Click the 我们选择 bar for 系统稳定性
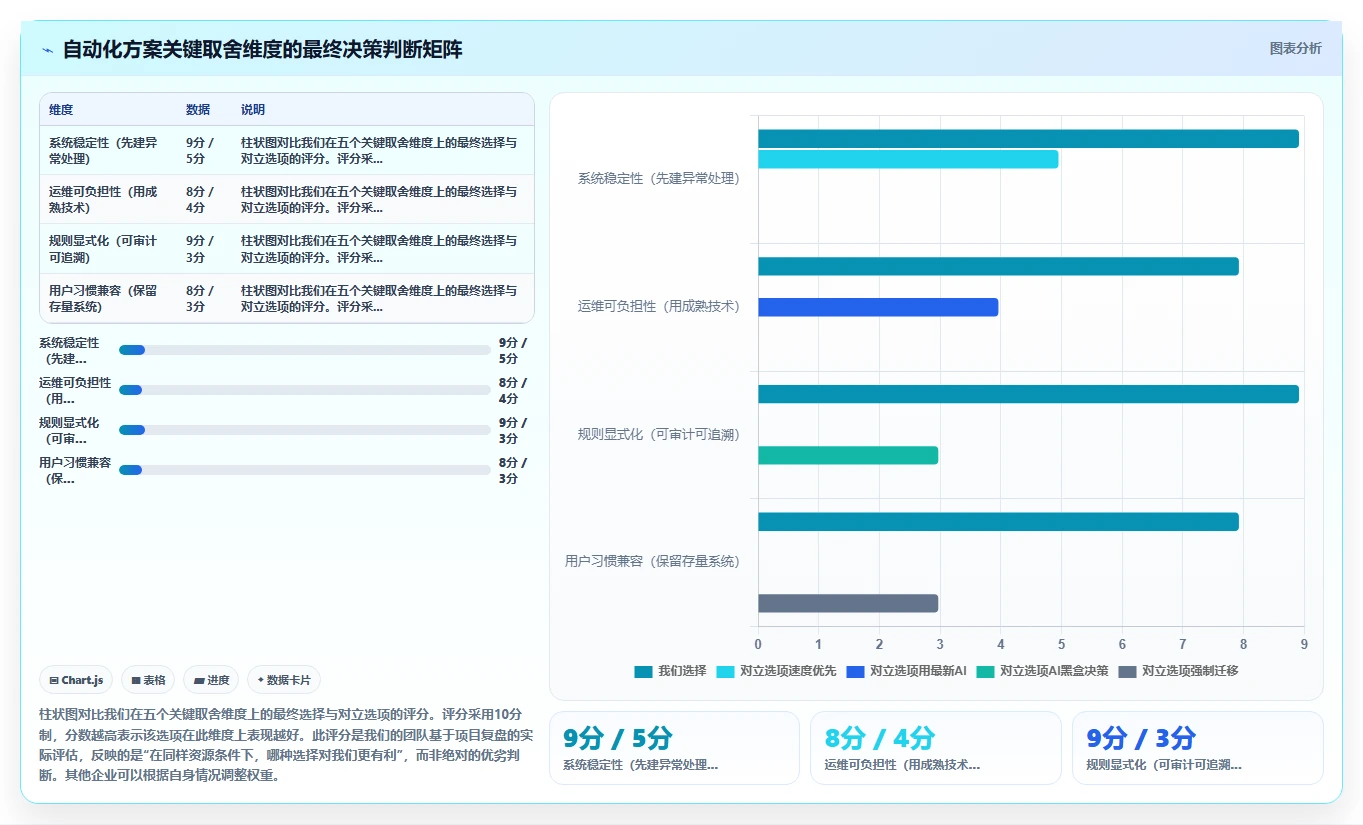 (x=1028, y=139)
